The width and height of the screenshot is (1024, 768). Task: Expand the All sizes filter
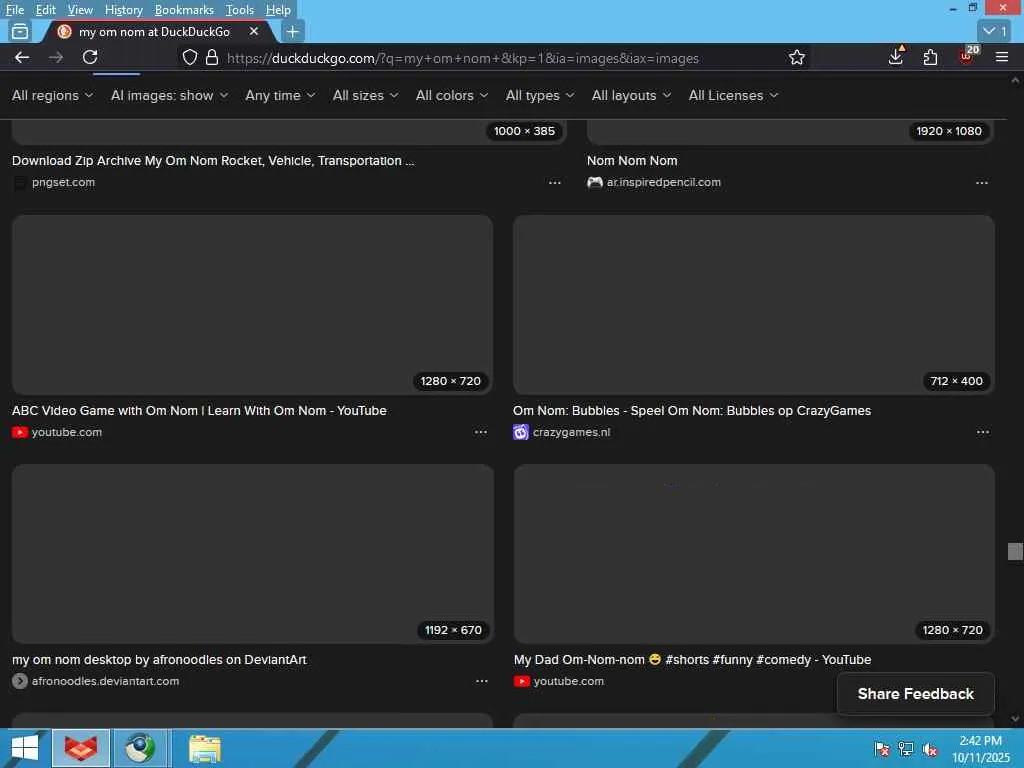pyautogui.click(x=365, y=95)
